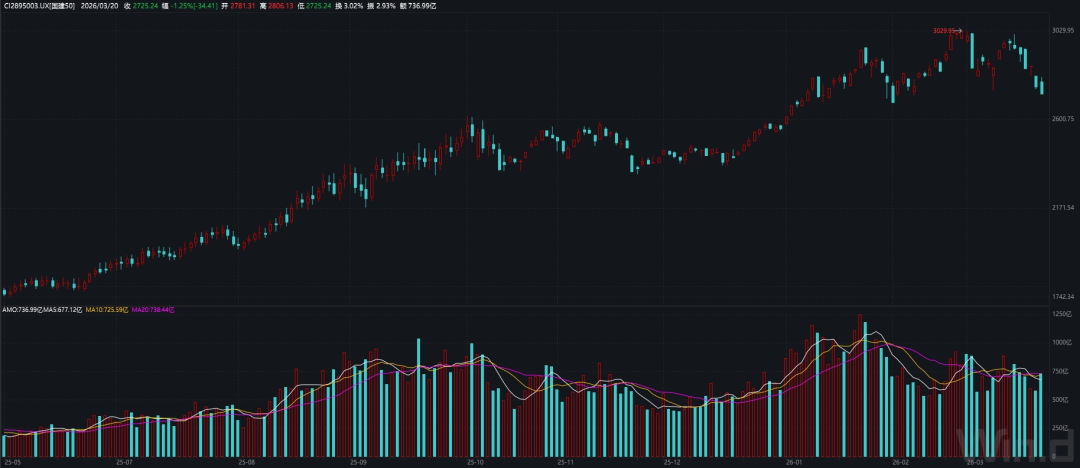
Task: Click the amount 额 736.99亿 in header
Action: pyautogui.click(x=417, y=6)
